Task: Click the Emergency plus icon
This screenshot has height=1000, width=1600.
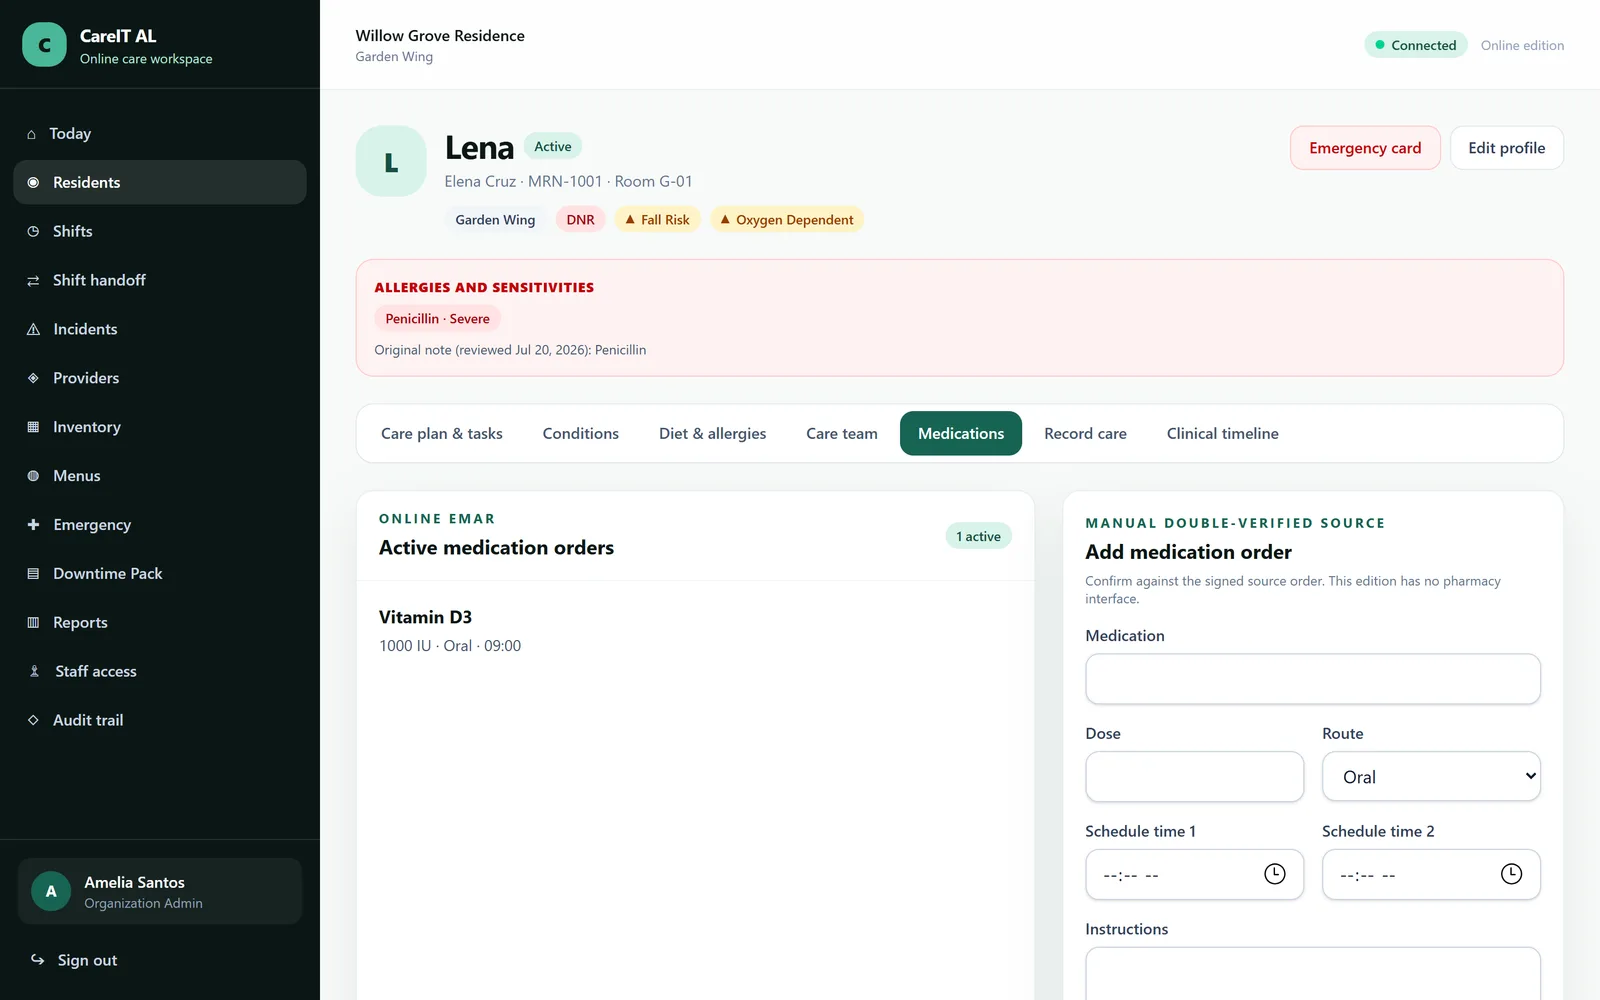Action: 33,524
